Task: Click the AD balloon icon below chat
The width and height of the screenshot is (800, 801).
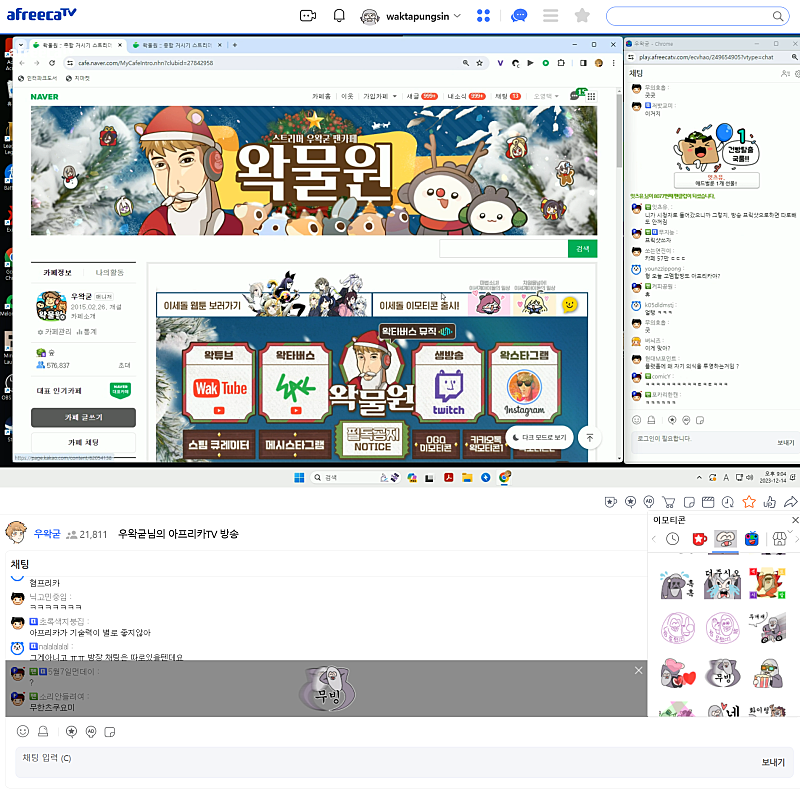Action: 91,732
